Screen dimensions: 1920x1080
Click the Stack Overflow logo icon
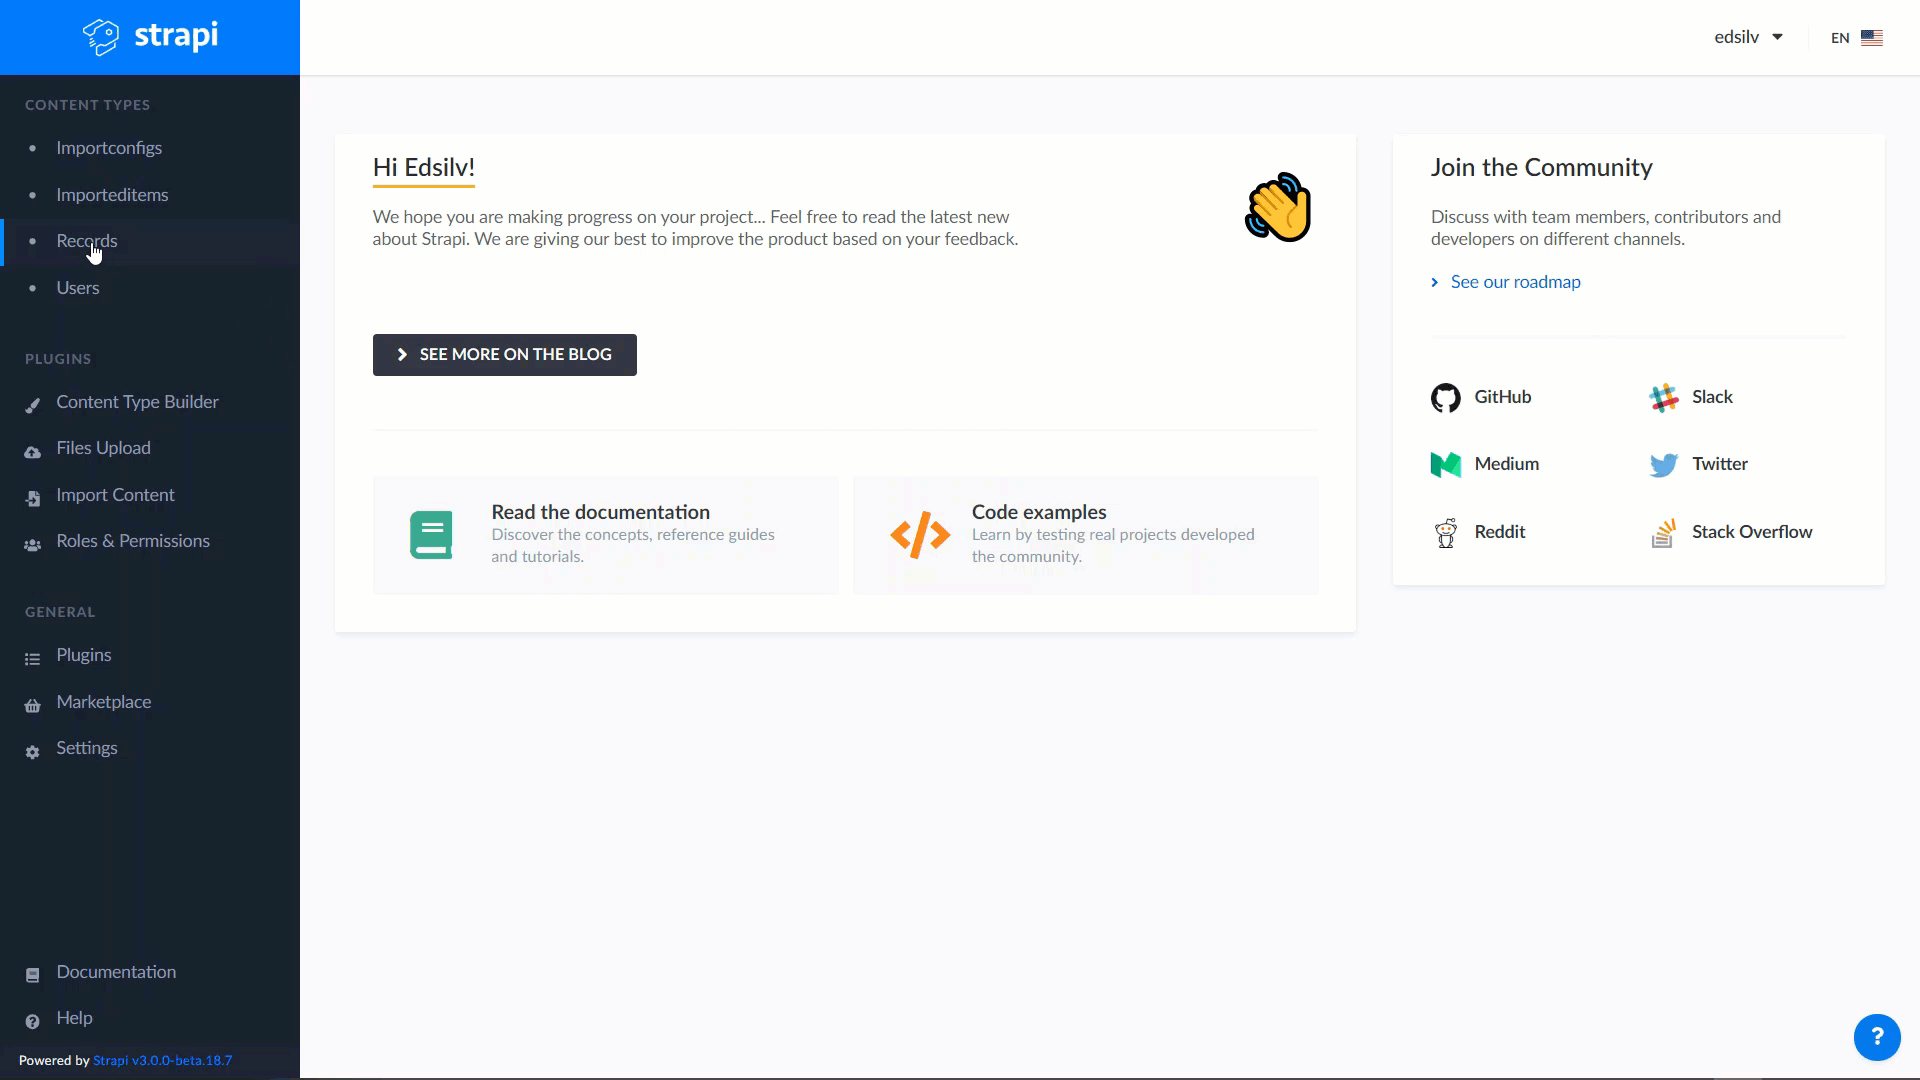click(x=1663, y=533)
